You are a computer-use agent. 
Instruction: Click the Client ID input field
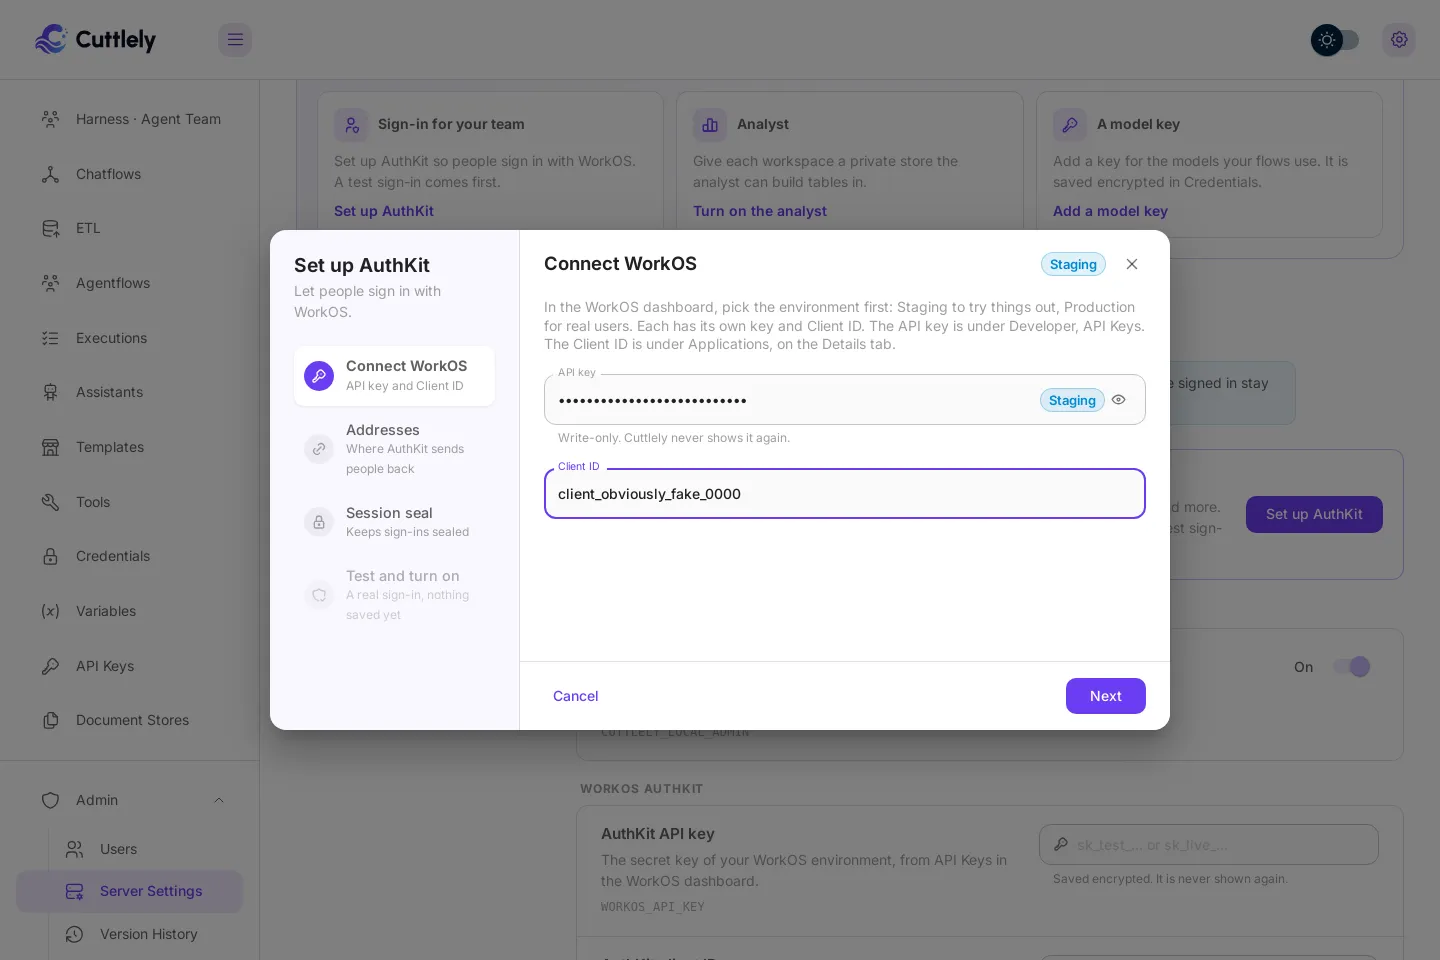click(x=845, y=494)
